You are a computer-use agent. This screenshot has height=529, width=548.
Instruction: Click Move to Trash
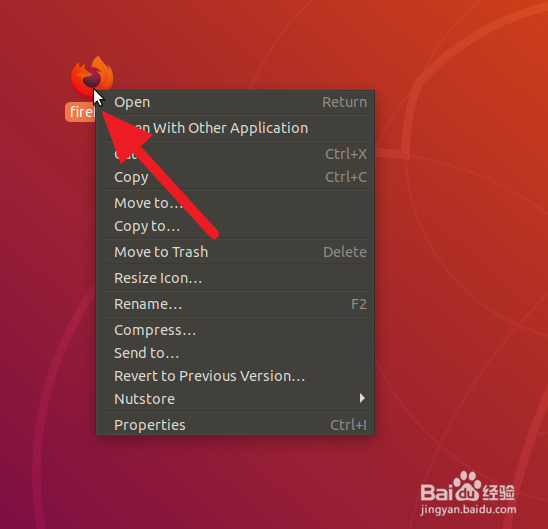pyautogui.click(x=235, y=252)
